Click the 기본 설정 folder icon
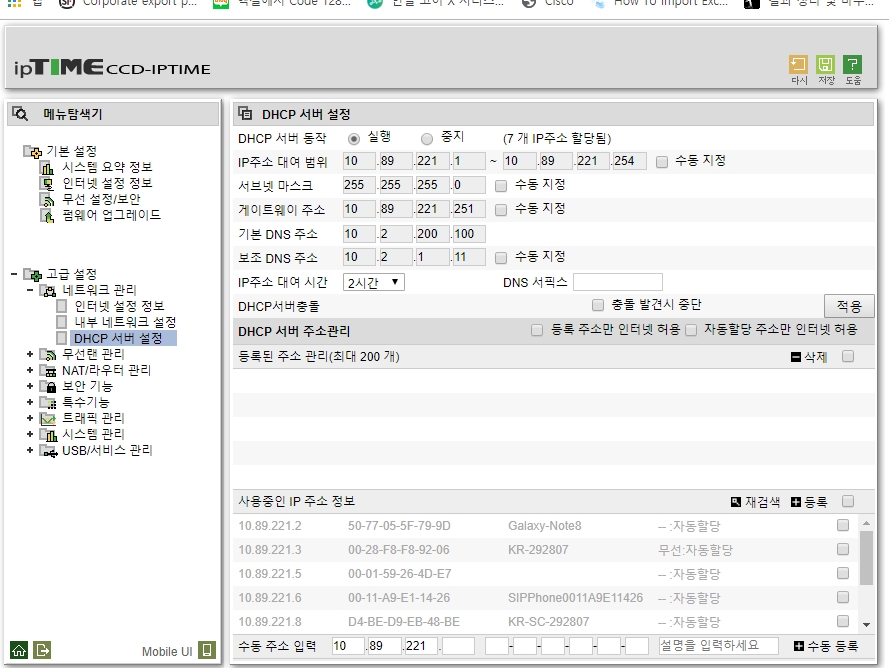This screenshot has width=889, height=668. tap(32, 151)
